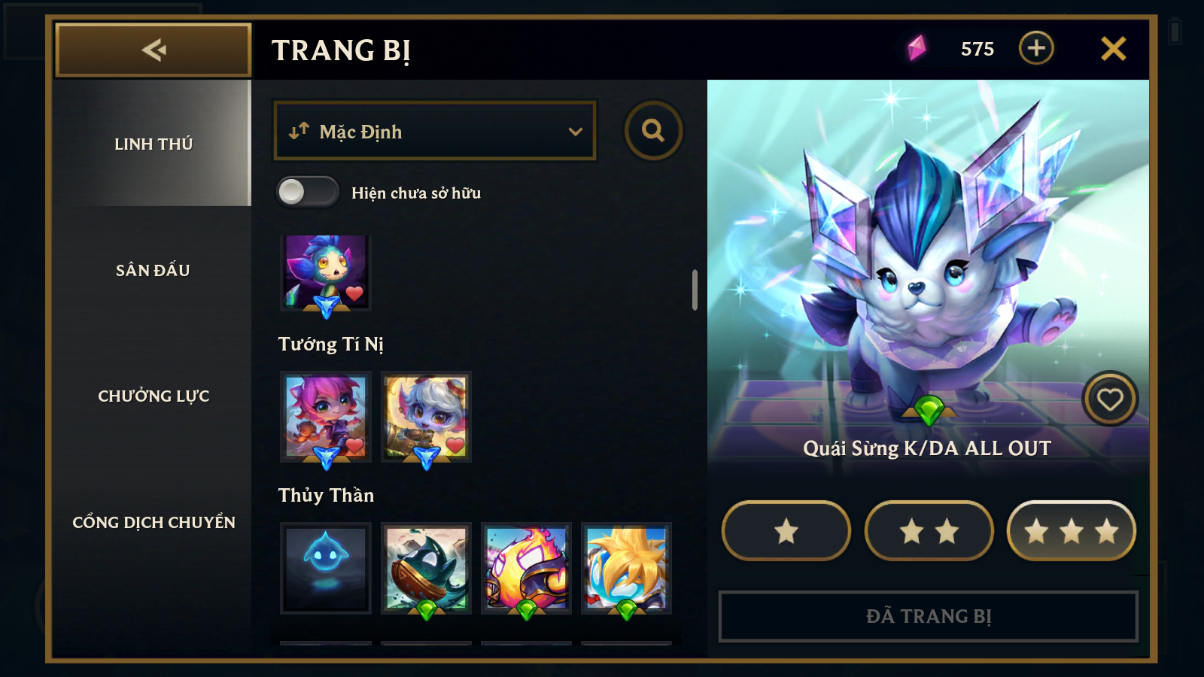The height and width of the screenshot is (677, 1204).
Task: Go to Cổng Dịch Chuyển tab
Action: (153, 522)
